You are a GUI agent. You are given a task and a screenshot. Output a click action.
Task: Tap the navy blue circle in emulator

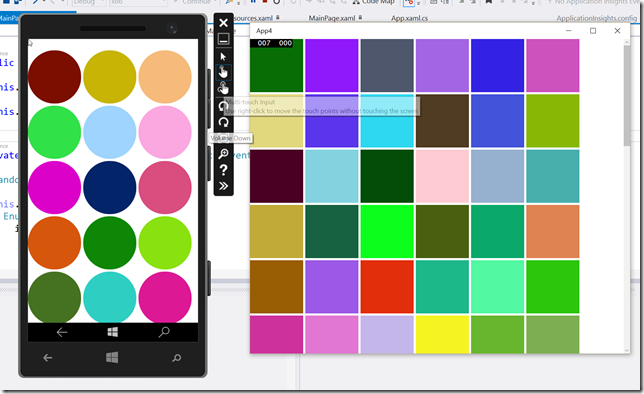(x=110, y=187)
